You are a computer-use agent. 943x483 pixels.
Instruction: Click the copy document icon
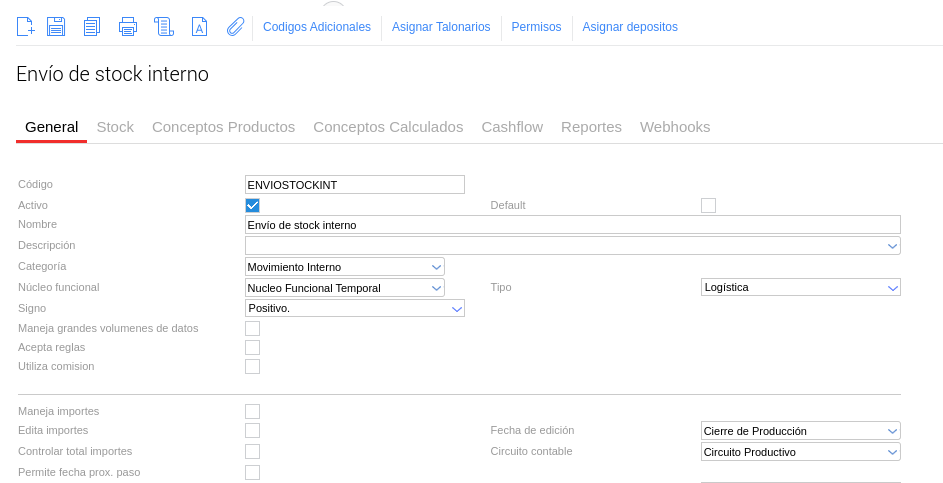[92, 27]
